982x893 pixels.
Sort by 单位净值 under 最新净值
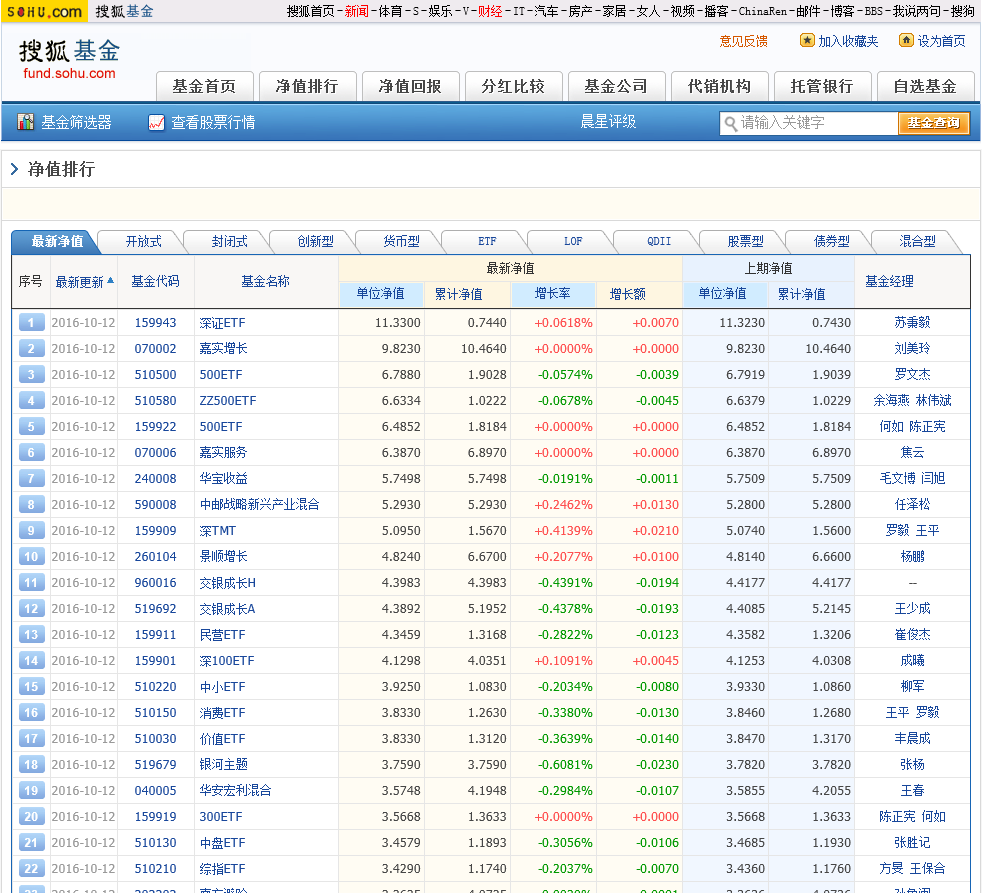tap(381, 294)
